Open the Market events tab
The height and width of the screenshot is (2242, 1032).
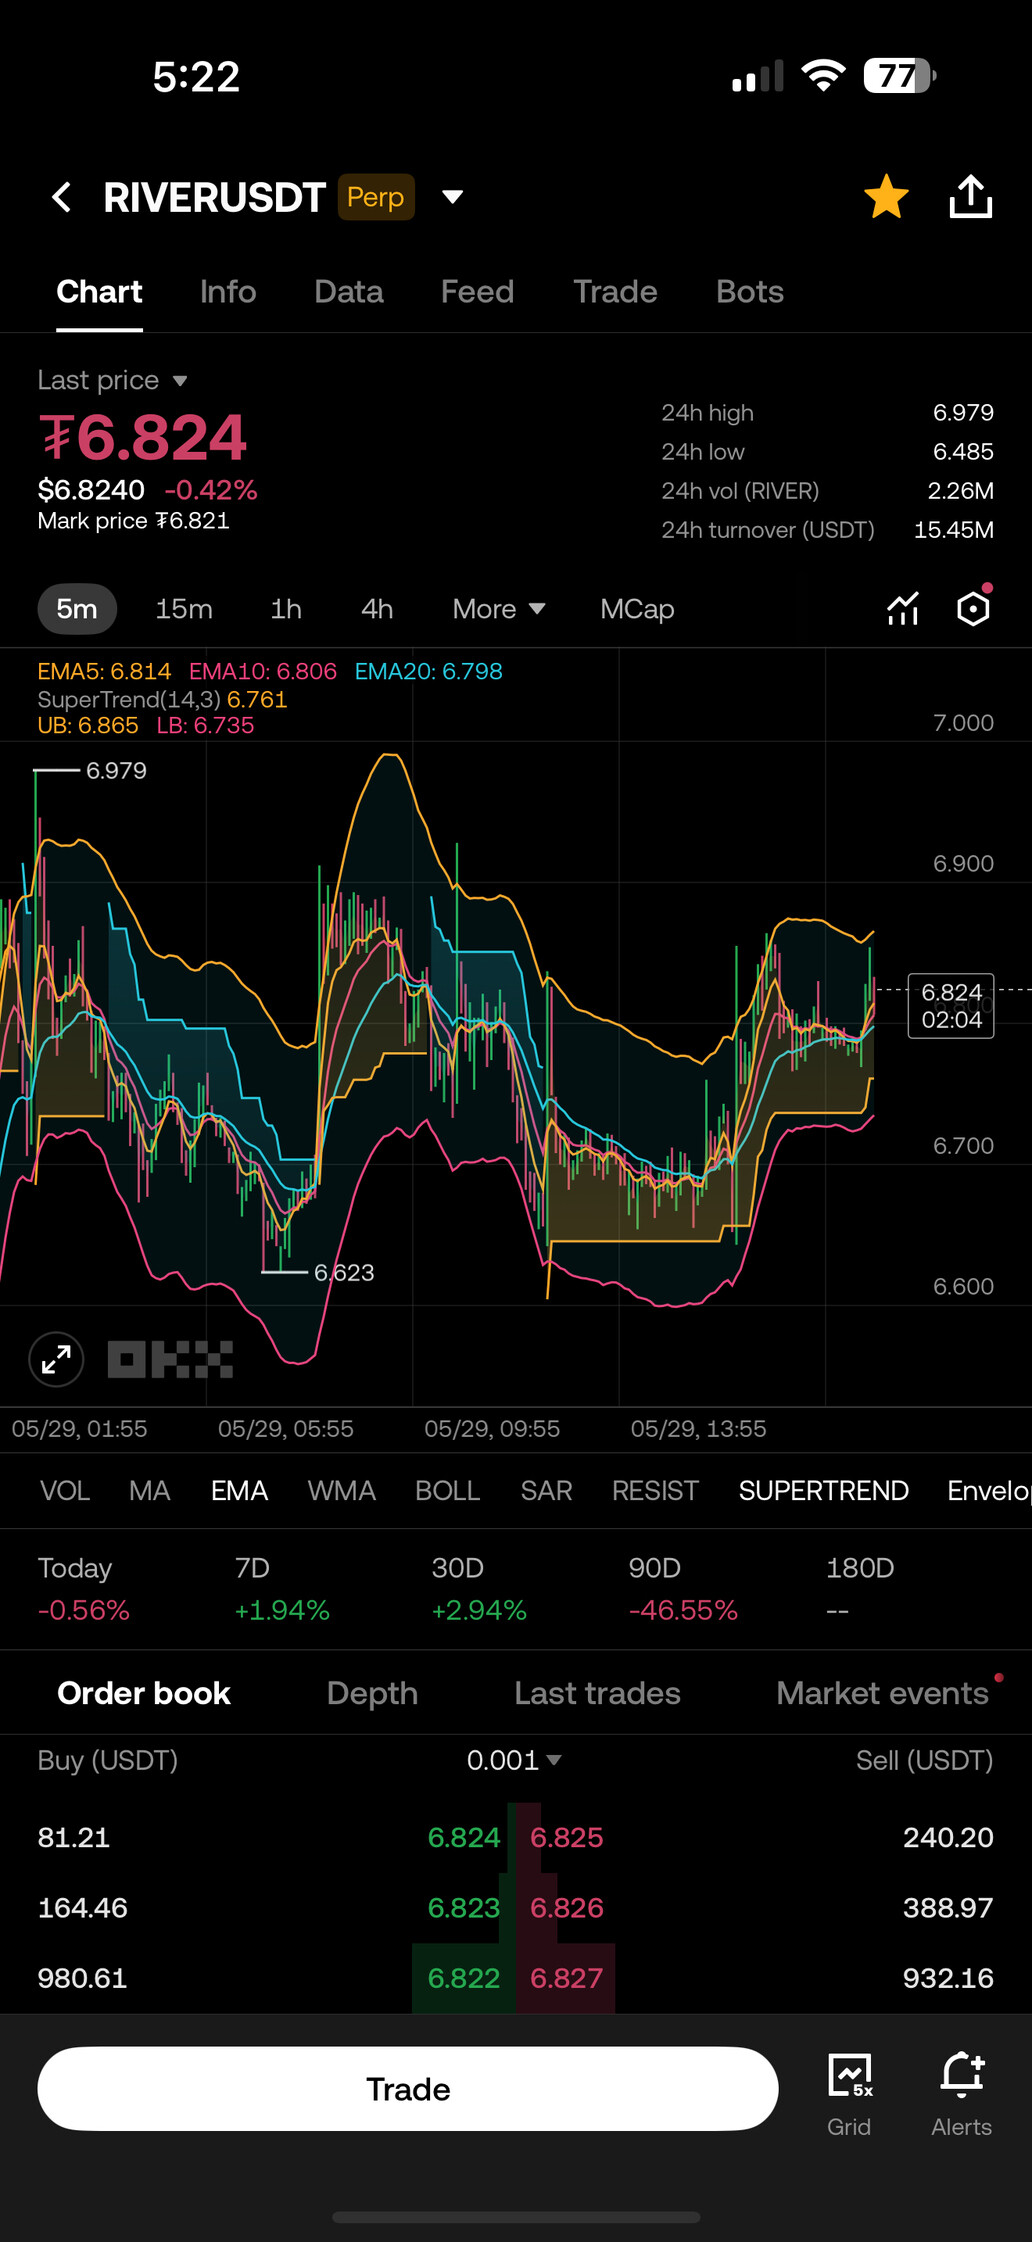(x=882, y=1692)
